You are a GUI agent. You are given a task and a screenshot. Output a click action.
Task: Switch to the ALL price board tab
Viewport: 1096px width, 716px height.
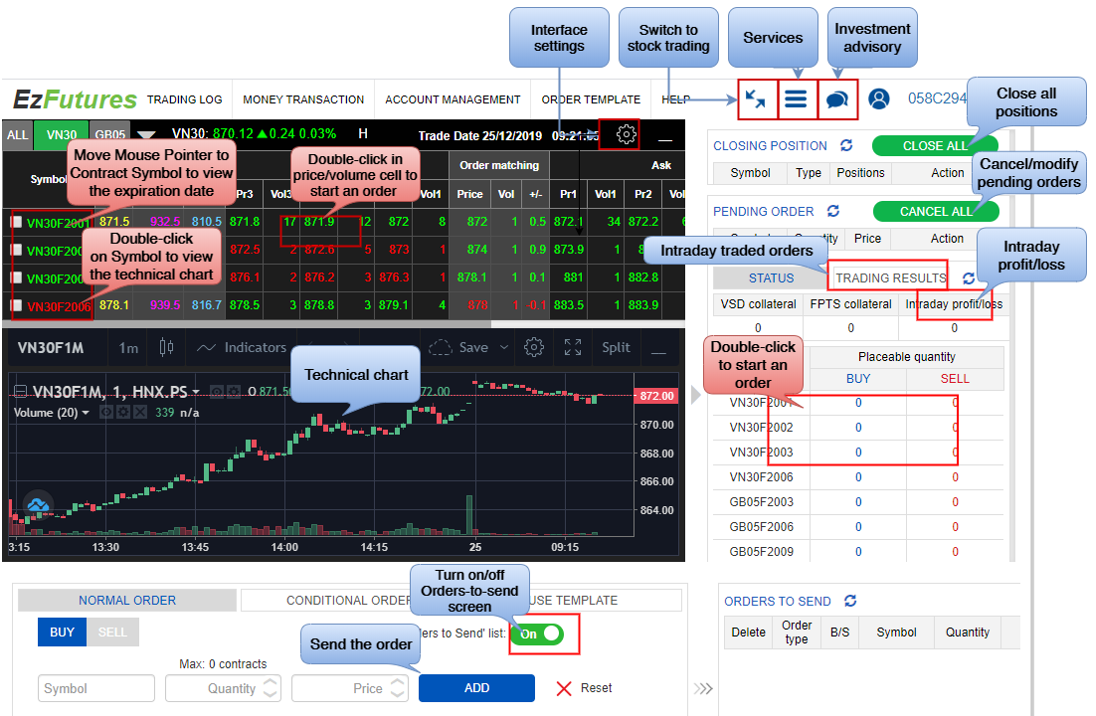point(17,134)
